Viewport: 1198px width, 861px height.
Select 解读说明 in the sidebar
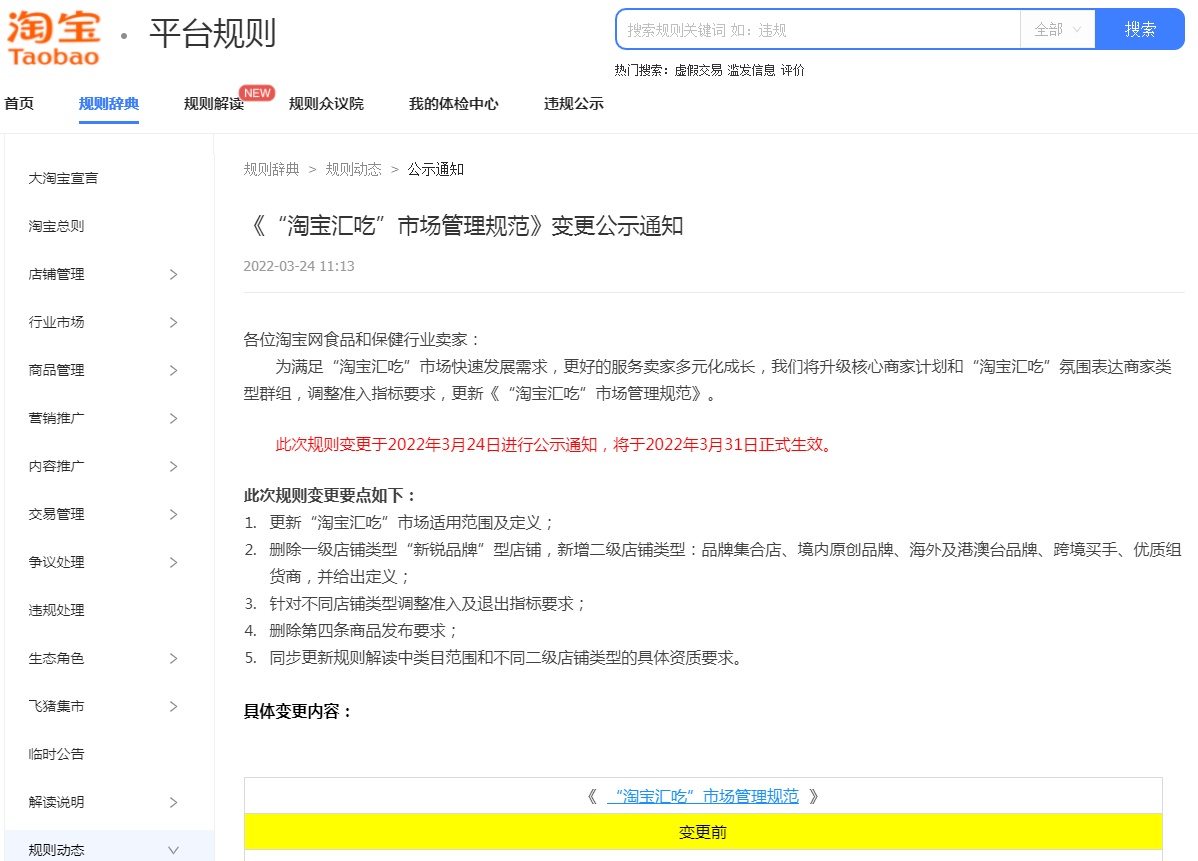[x=57, y=802]
